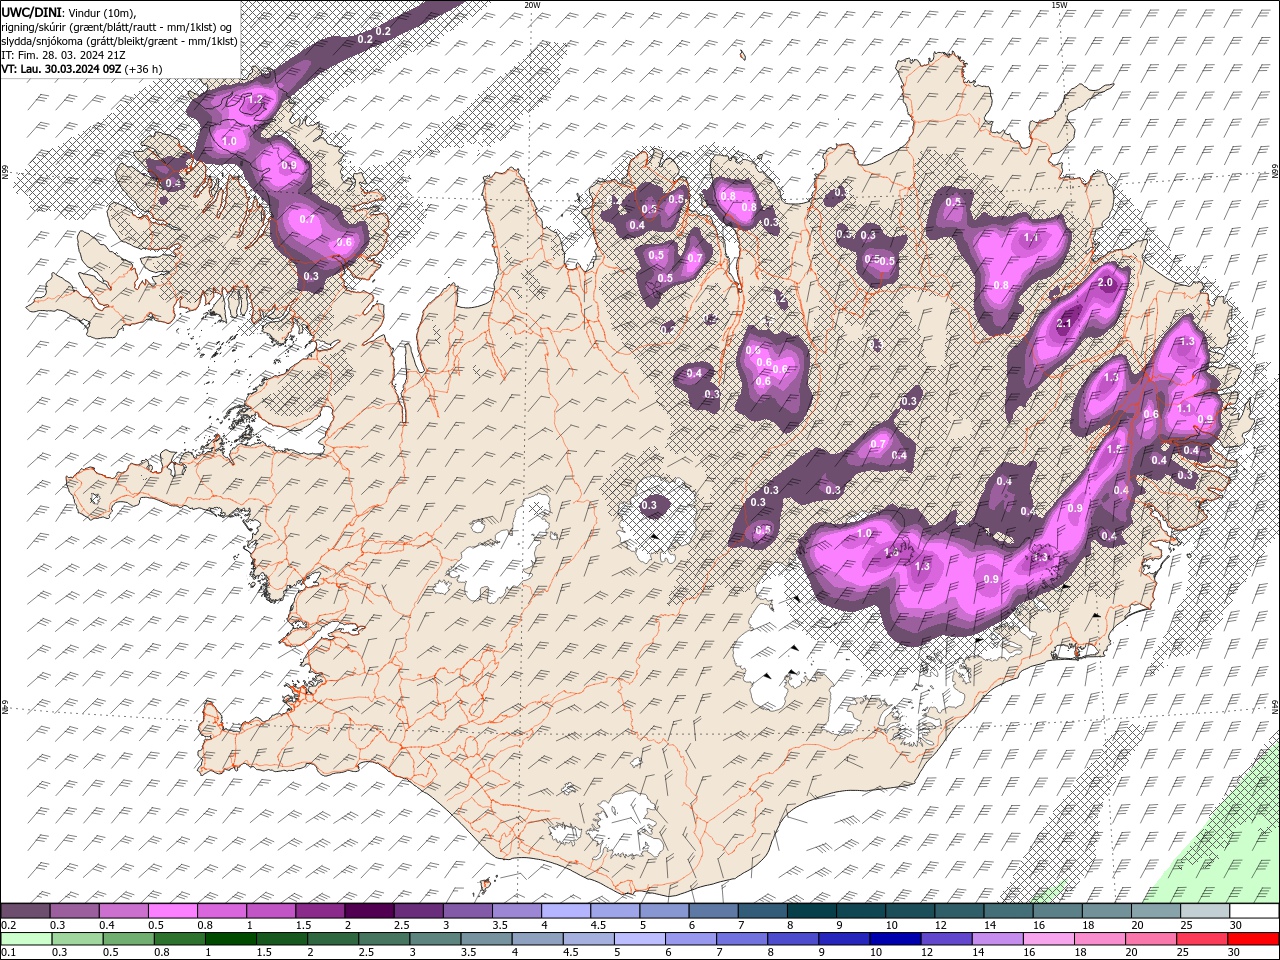The width and height of the screenshot is (1280, 960).
Task: Pick the 4 light lavender swatch in snow legend
Action: (x=566, y=911)
